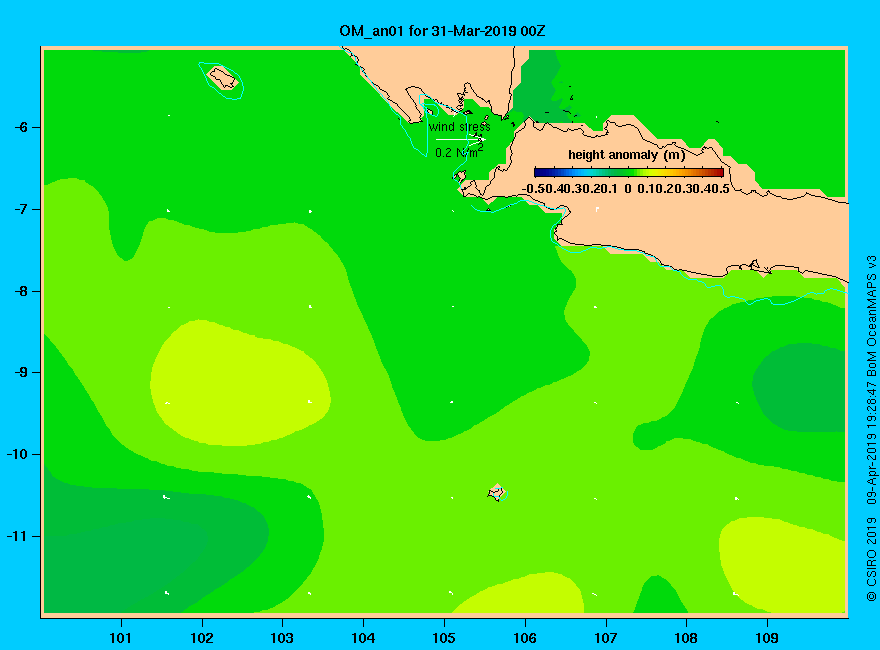Click longitude tick label 105
Image resolution: width=880 pixels, height=650 pixels.
coord(444,638)
